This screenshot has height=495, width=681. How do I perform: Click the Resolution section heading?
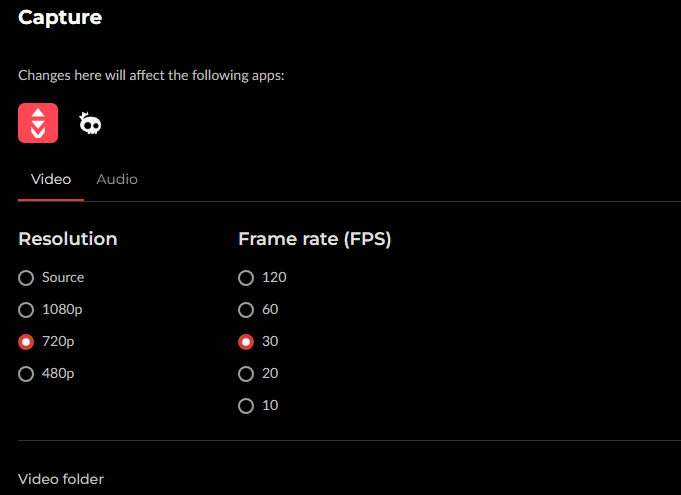[x=68, y=239]
